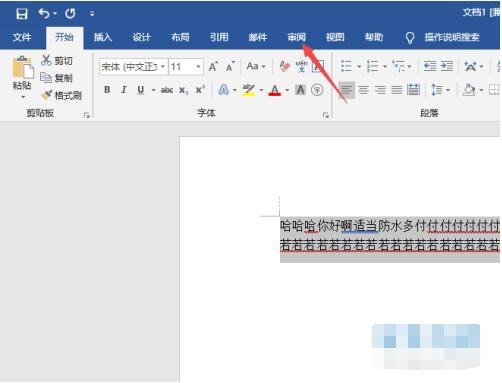Apply the yellow text highlight color
502x383 pixels.
click(249, 90)
